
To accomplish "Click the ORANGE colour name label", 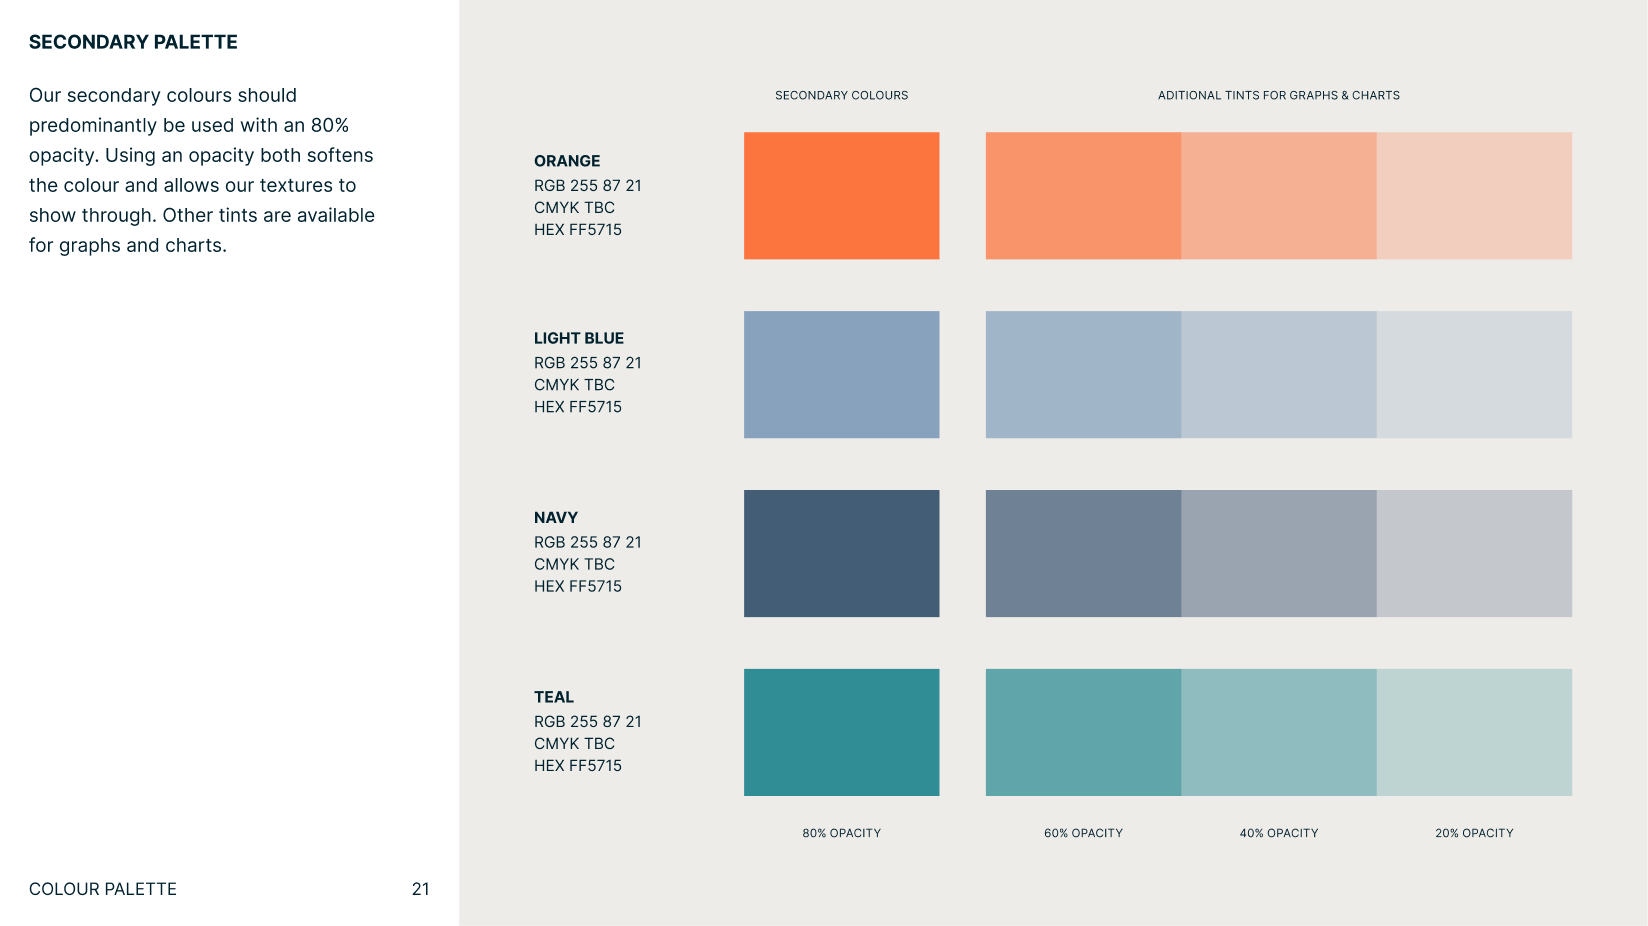I will pos(567,161).
